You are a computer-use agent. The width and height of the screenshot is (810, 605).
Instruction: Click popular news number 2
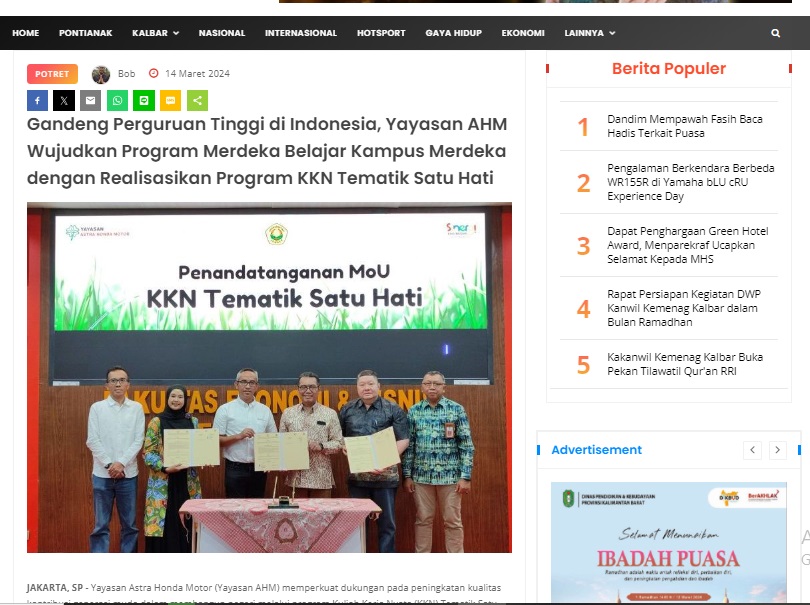[583, 183]
